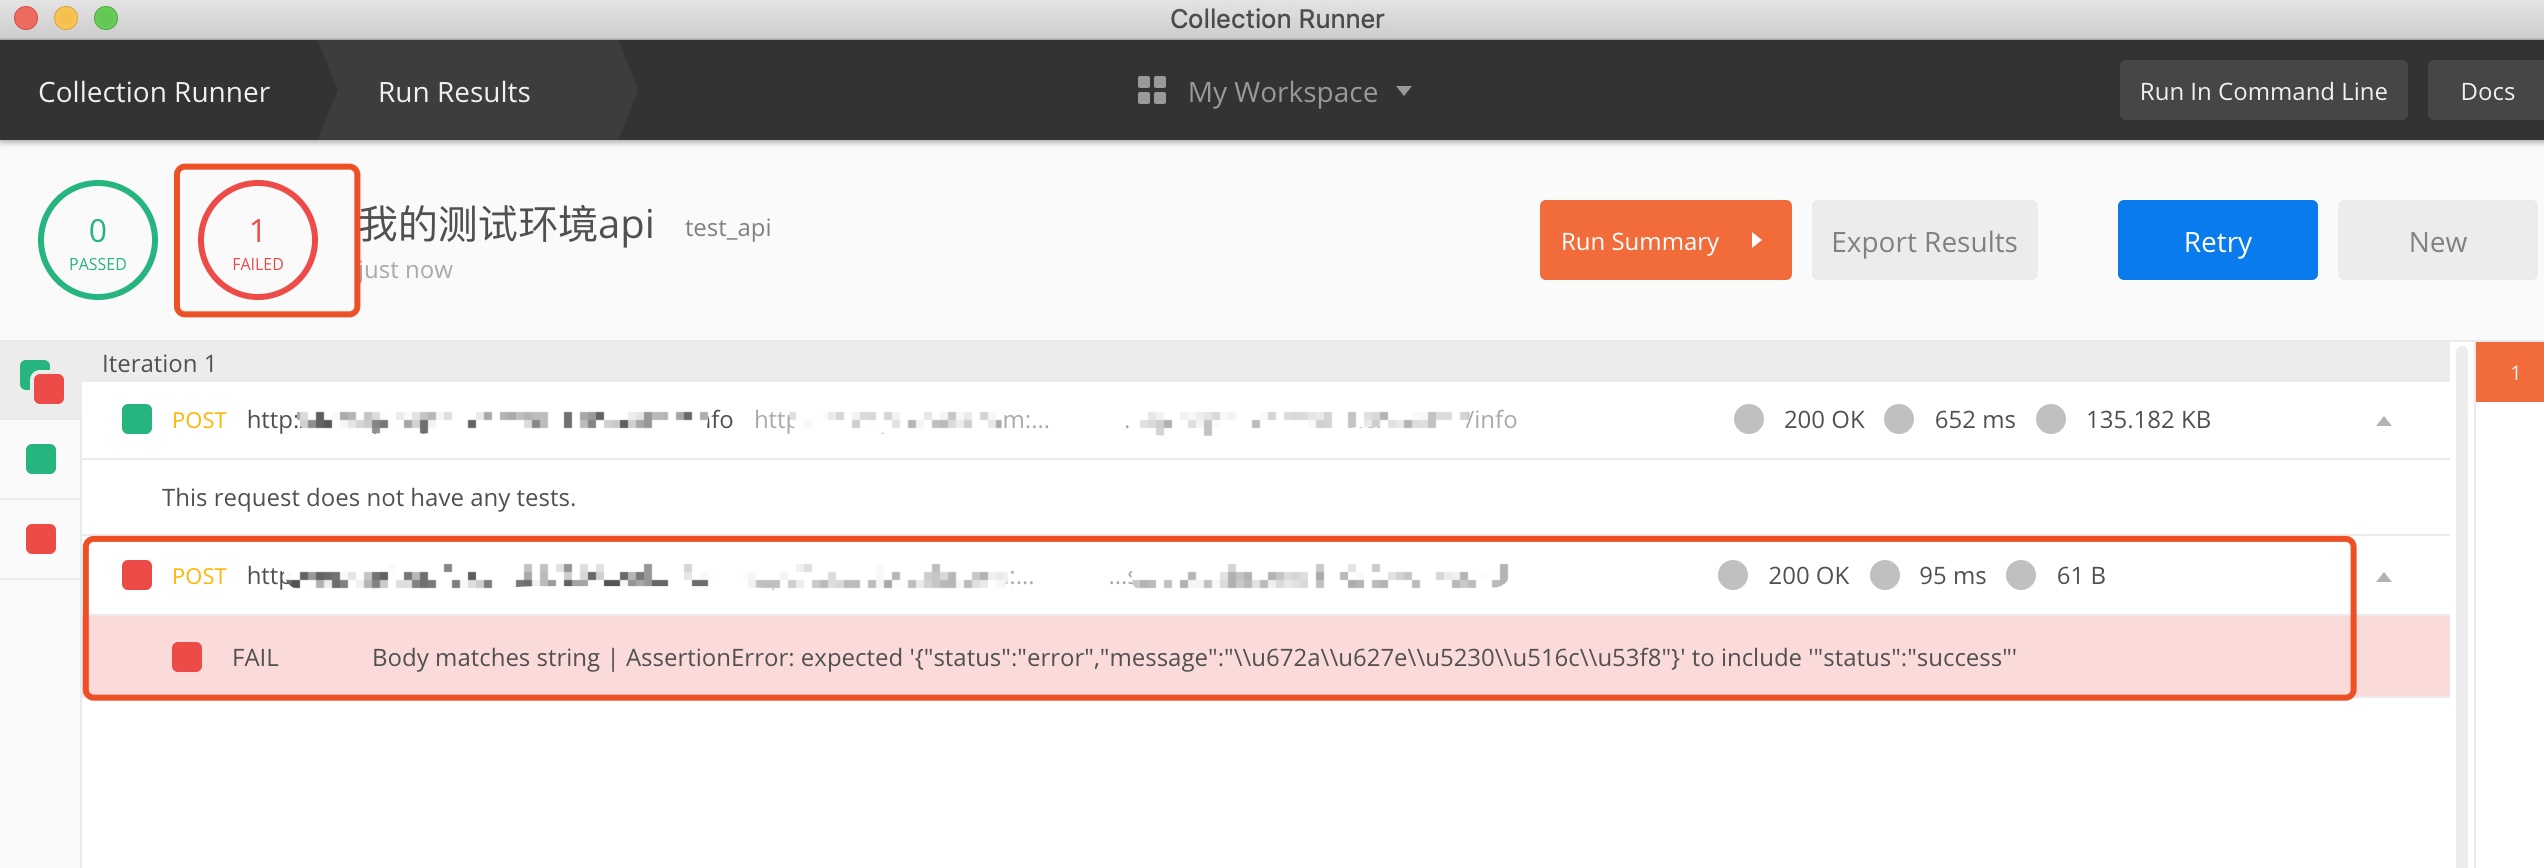Click the green status square of first POST request
This screenshot has width=2544, height=868.
pos(137,419)
